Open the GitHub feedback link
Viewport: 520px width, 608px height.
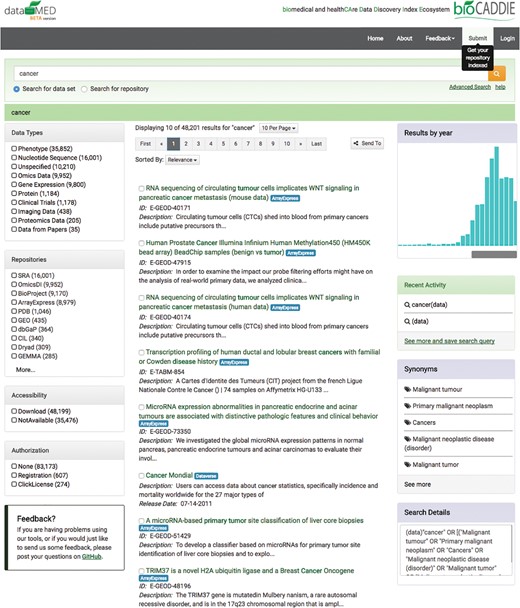tap(92, 557)
